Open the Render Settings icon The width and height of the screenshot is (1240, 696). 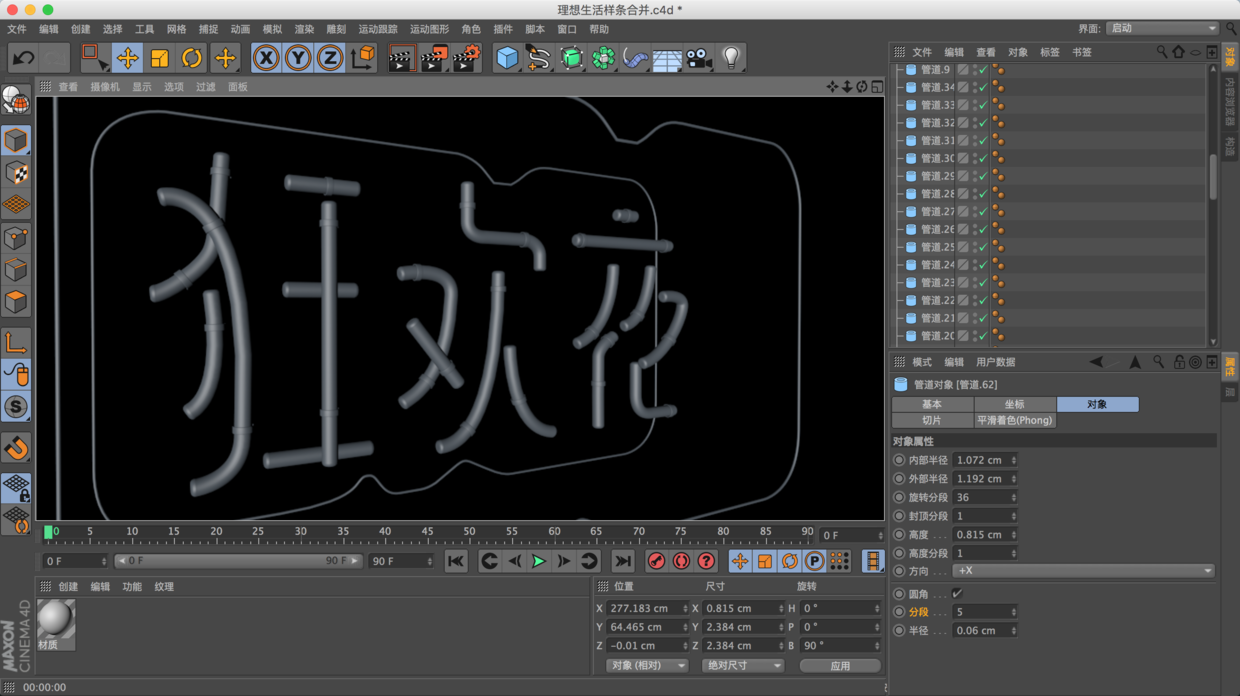[x=466, y=58]
